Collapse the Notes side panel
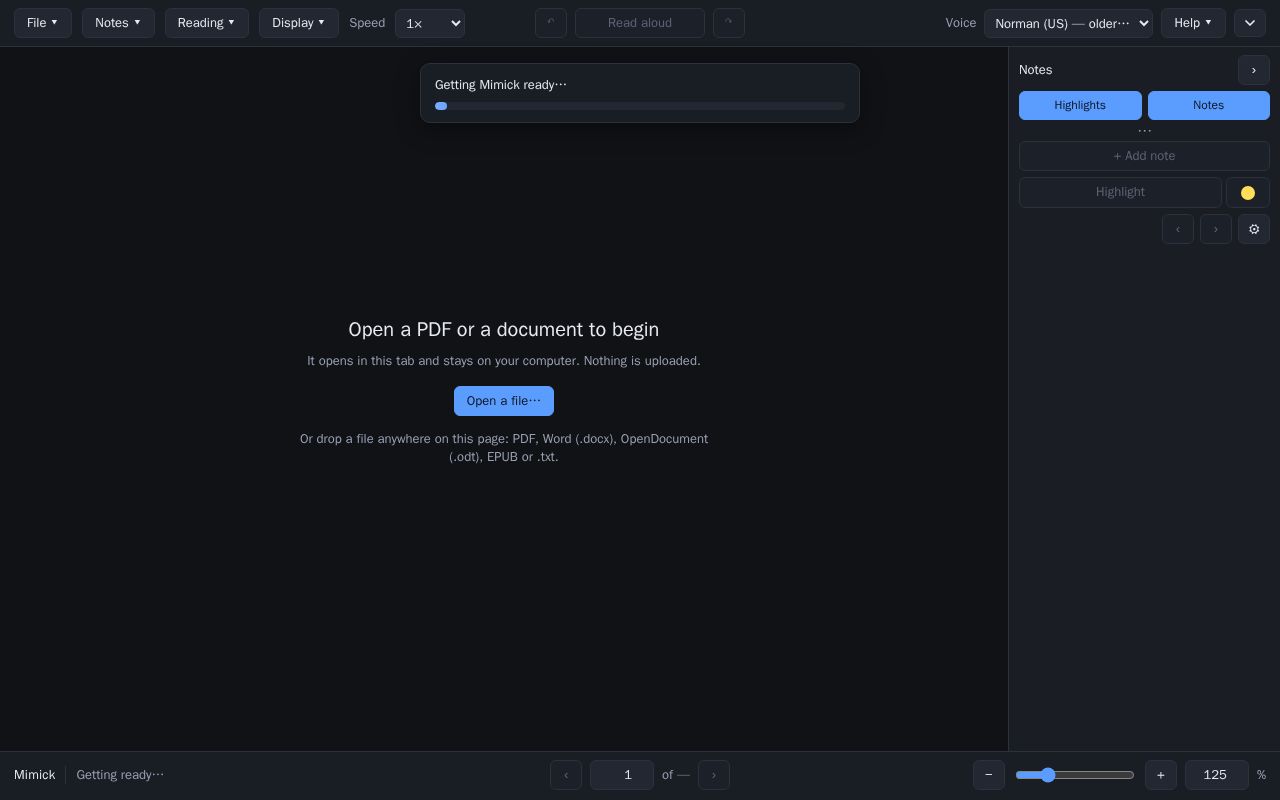Screen dimensions: 1280x800 click(x=1254, y=70)
